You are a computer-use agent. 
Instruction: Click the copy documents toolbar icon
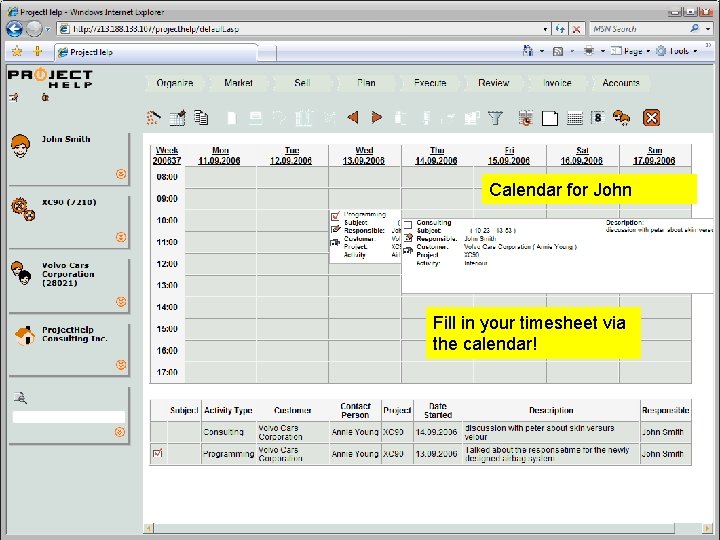[x=201, y=118]
